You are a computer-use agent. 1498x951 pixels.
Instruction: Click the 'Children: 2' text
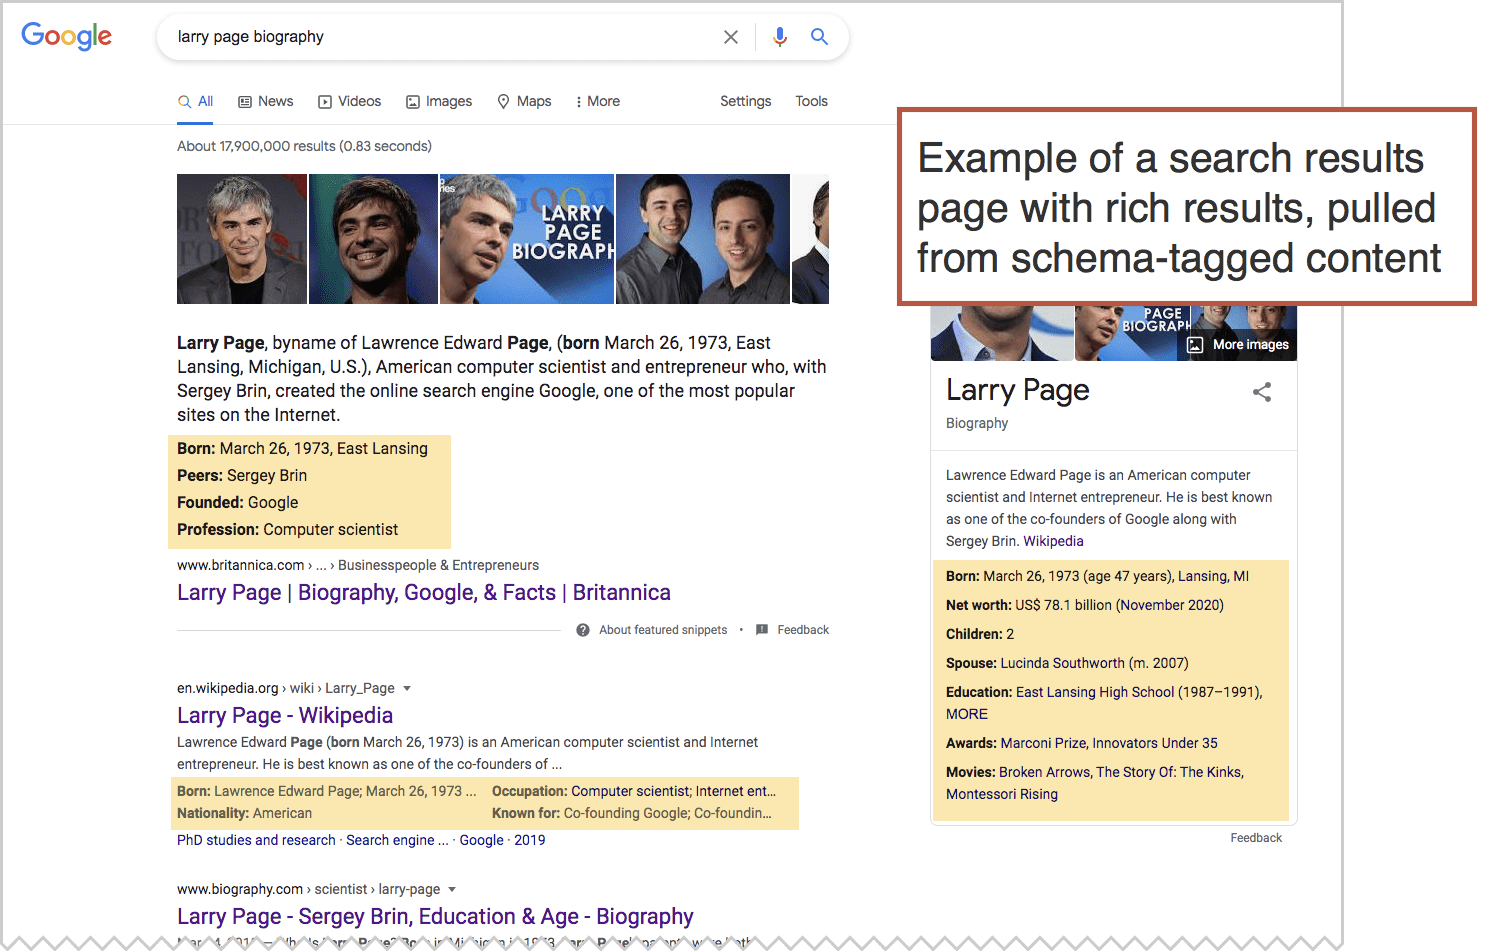(980, 634)
